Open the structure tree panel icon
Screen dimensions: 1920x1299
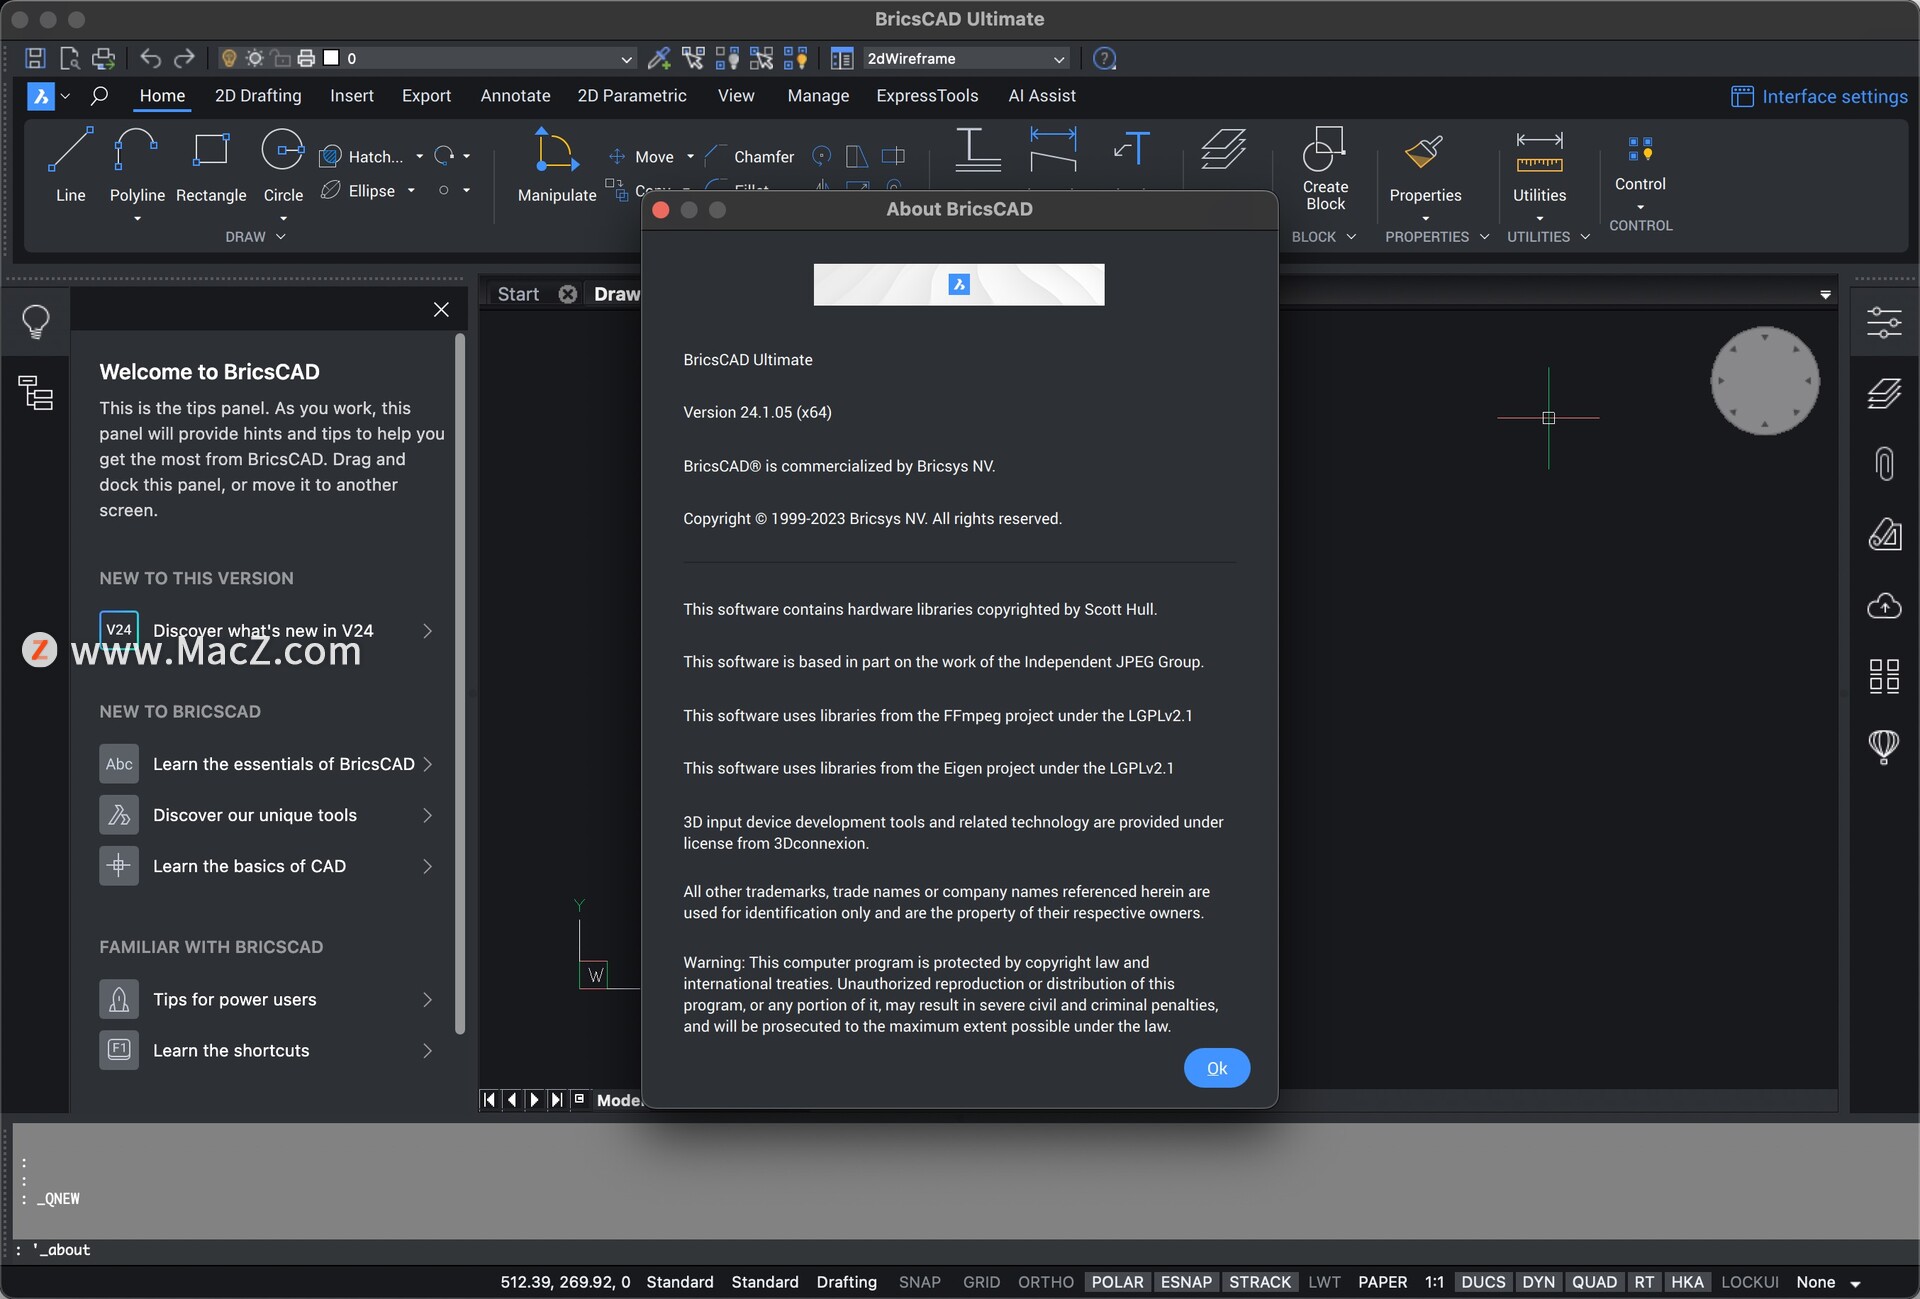click(x=36, y=393)
